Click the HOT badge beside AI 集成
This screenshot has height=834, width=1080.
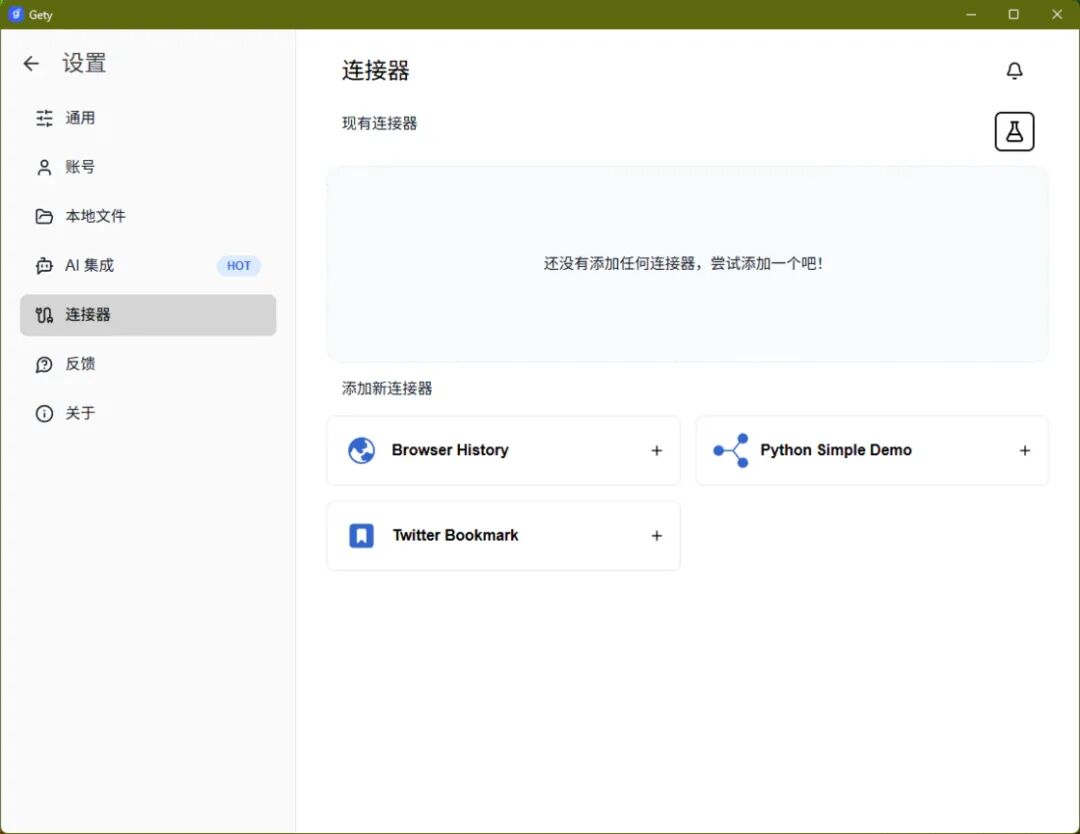pyautogui.click(x=239, y=266)
